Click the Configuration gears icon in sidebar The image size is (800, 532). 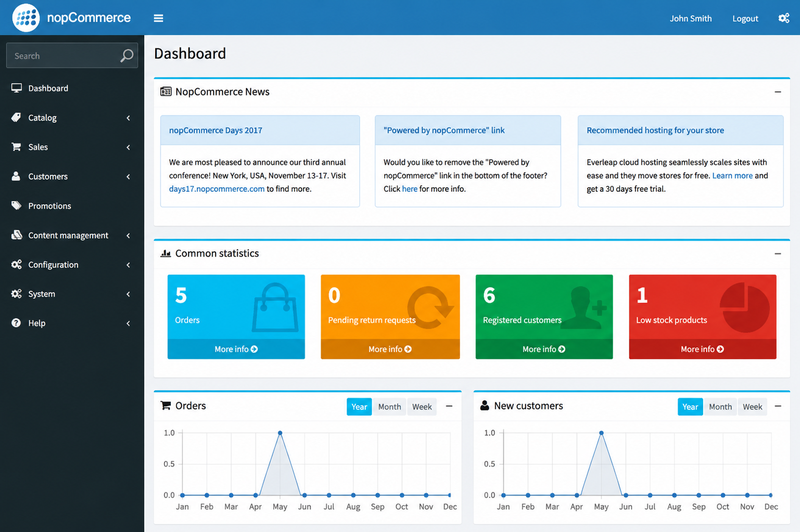point(16,264)
